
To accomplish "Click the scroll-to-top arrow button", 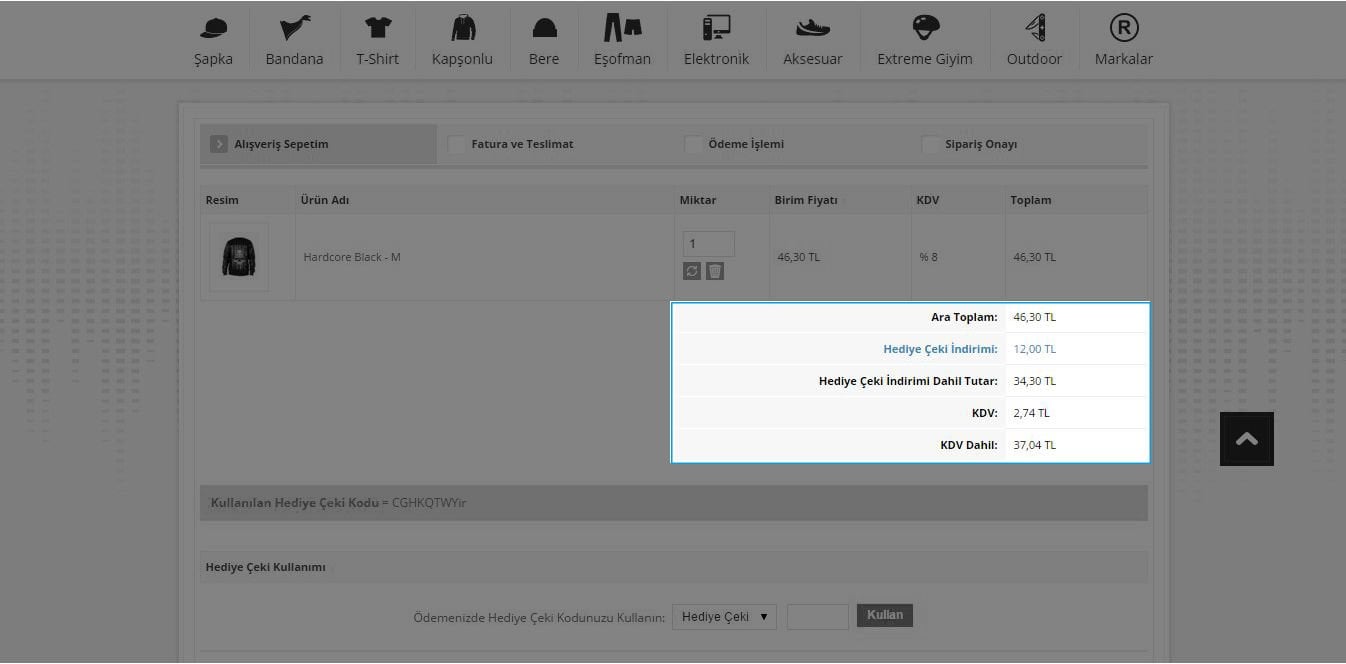I will click(1247, 439).
